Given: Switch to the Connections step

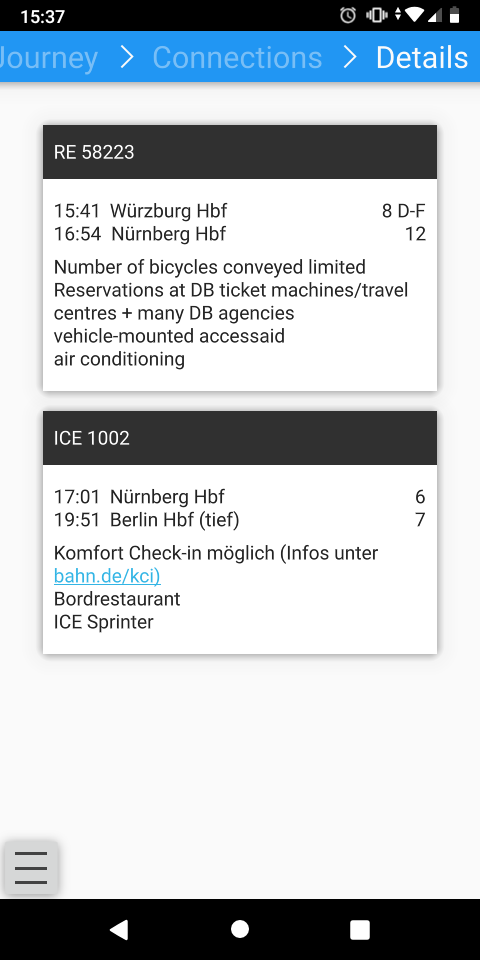Looking at the screenshot, I should pos(237,58).
